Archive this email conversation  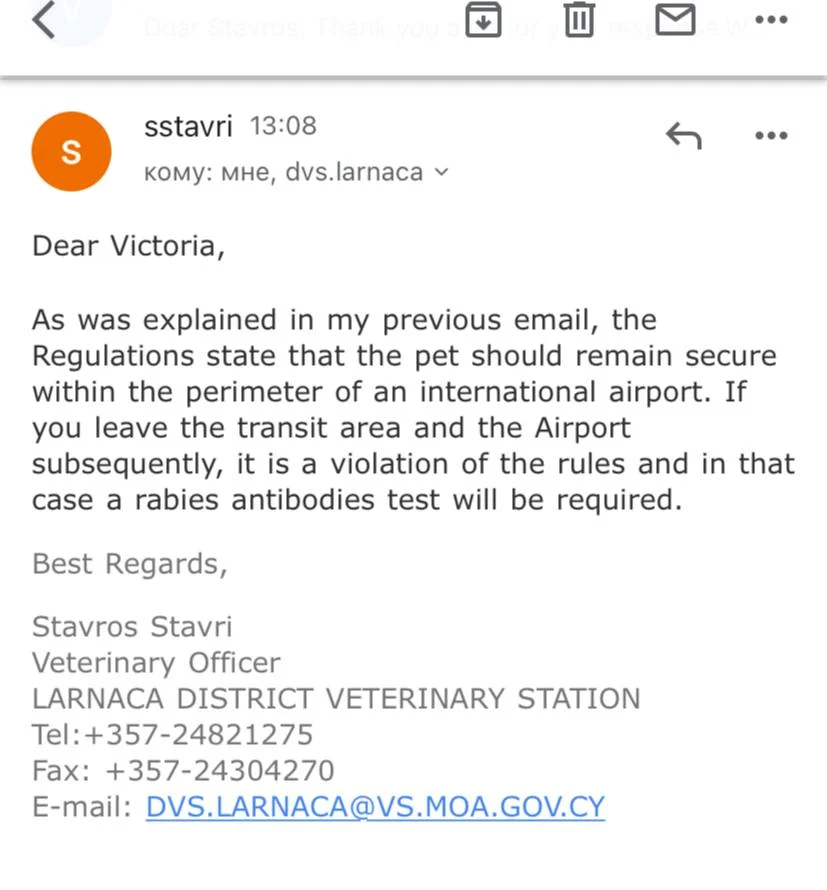484,19
